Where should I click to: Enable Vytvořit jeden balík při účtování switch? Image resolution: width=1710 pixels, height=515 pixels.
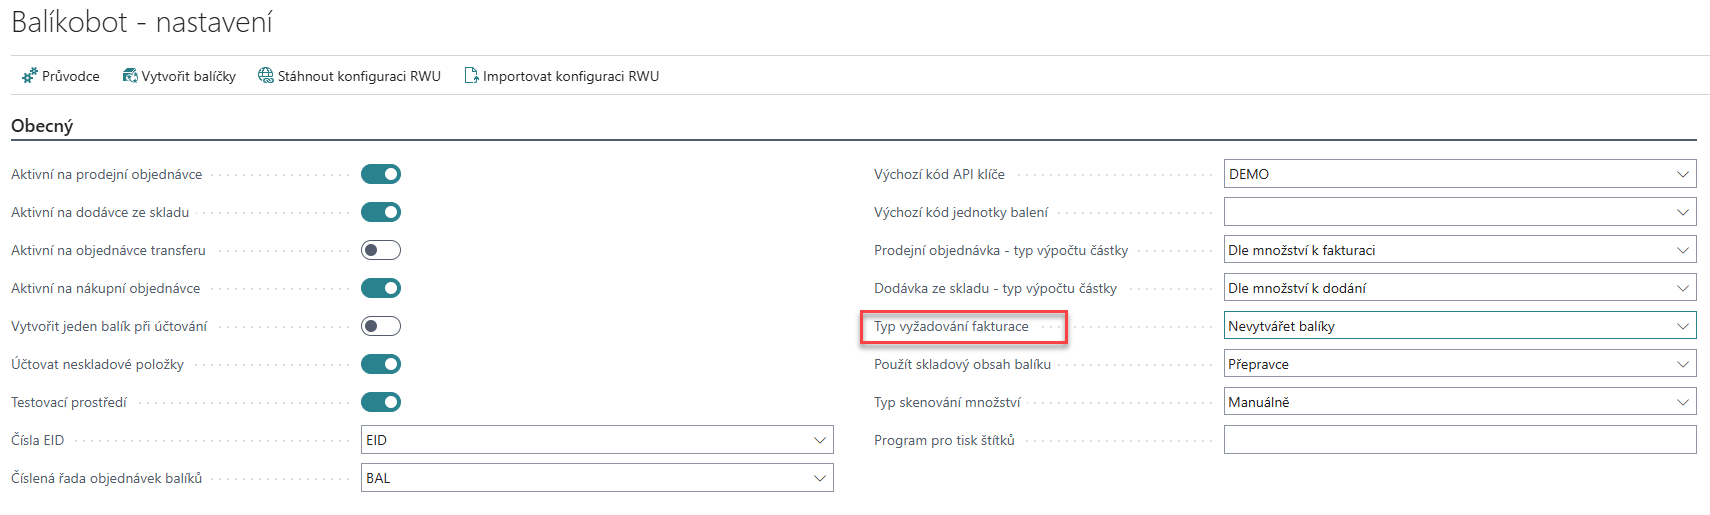(381, 326)
